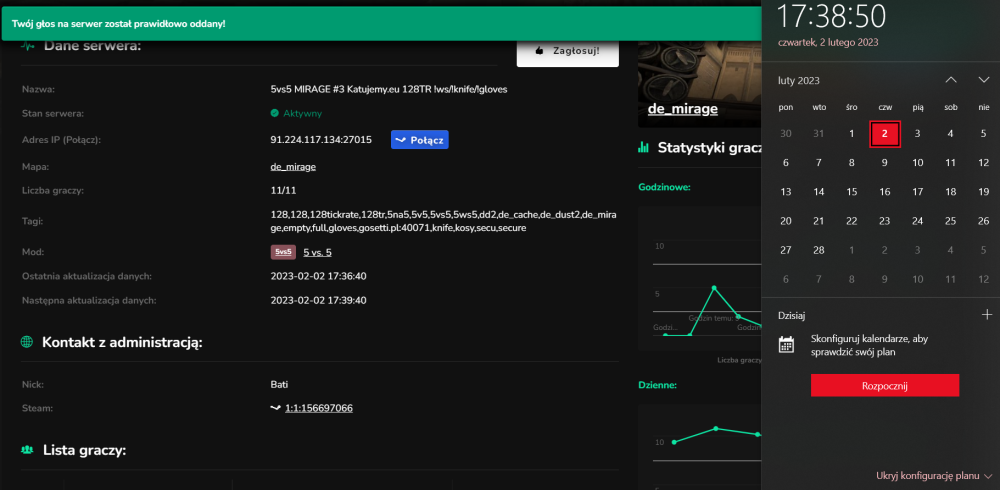Click the server tags list text
Image resolution: width=1000 pixels, height=490 pixels.
click(443, 221)
